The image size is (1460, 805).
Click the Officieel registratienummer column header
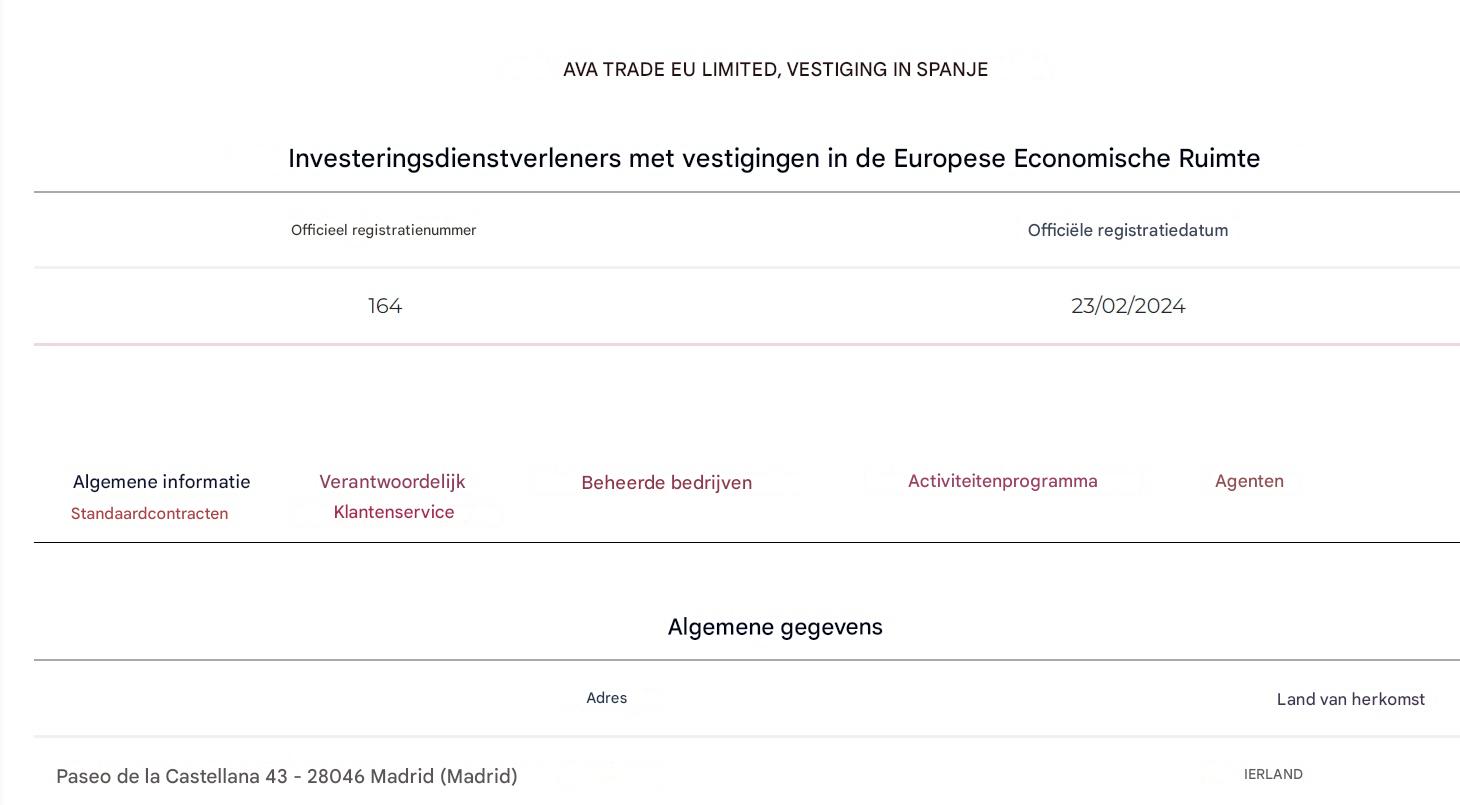click(383, 230)
